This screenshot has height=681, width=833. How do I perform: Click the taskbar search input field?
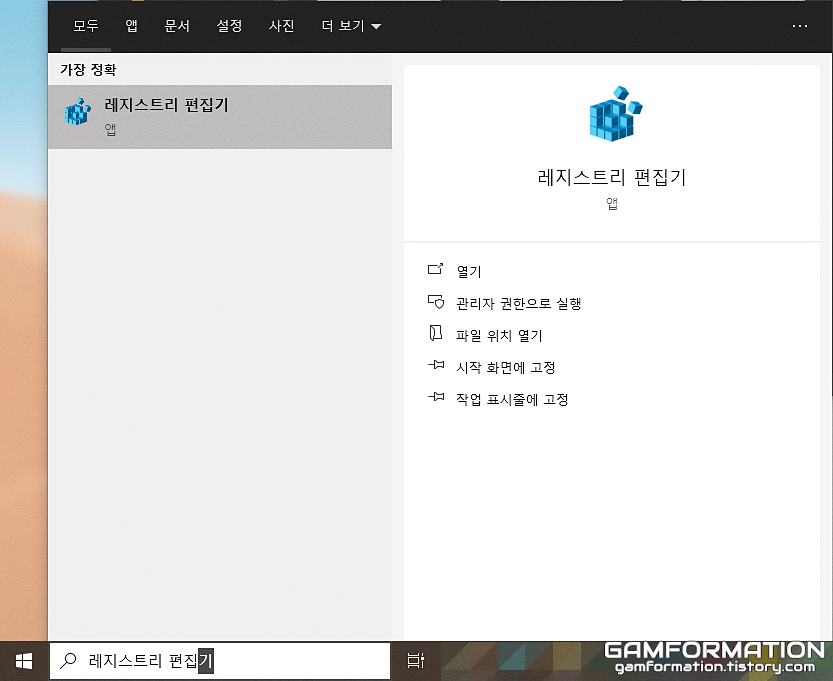[x=220, y=661]
